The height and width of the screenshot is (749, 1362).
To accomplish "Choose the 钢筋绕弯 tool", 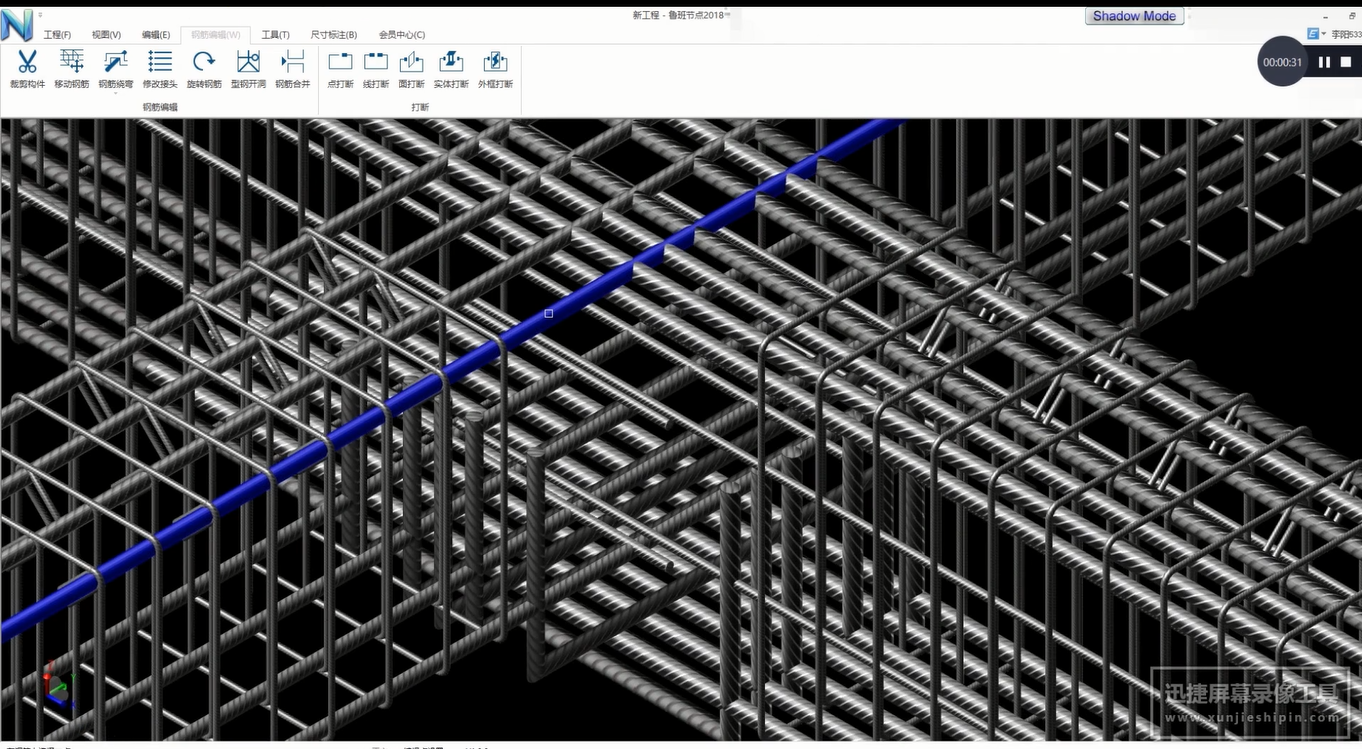I will tap(115, 69).
